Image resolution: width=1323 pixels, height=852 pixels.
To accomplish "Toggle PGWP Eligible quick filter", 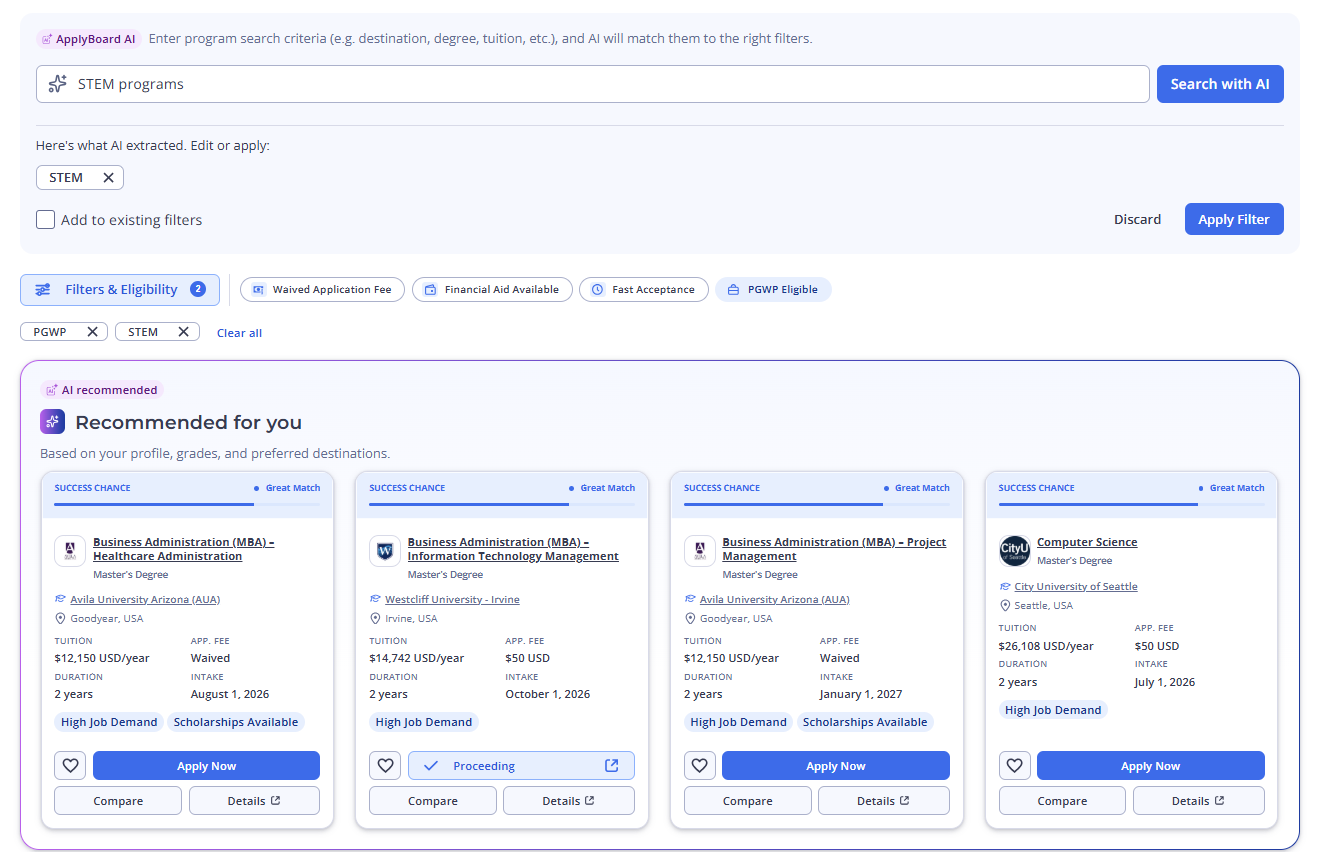I will pyautogui.click(x=773, y=289).
